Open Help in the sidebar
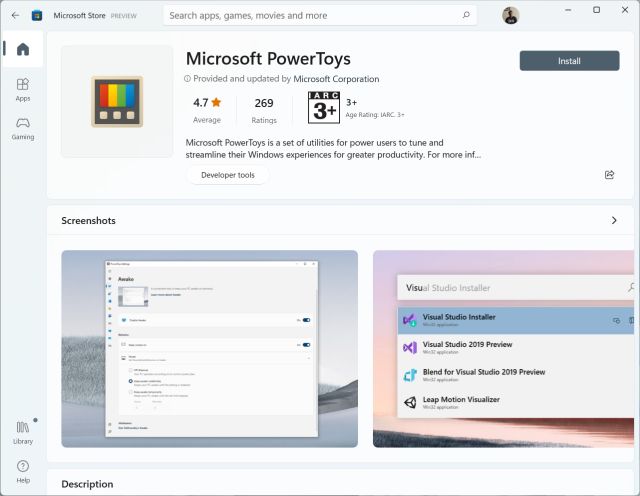 pos(23,472)
